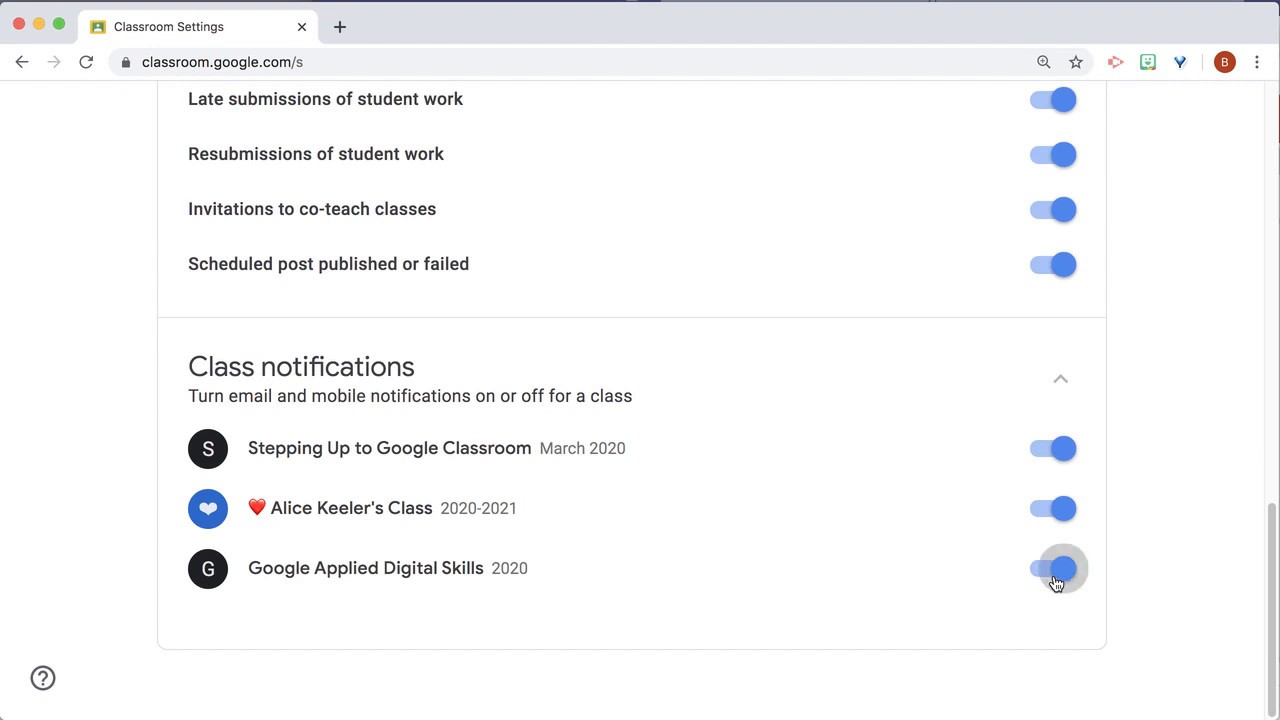
Task: Switch off Google Applied Digital Skills notifications
Action: click(x=1053, y=568)
